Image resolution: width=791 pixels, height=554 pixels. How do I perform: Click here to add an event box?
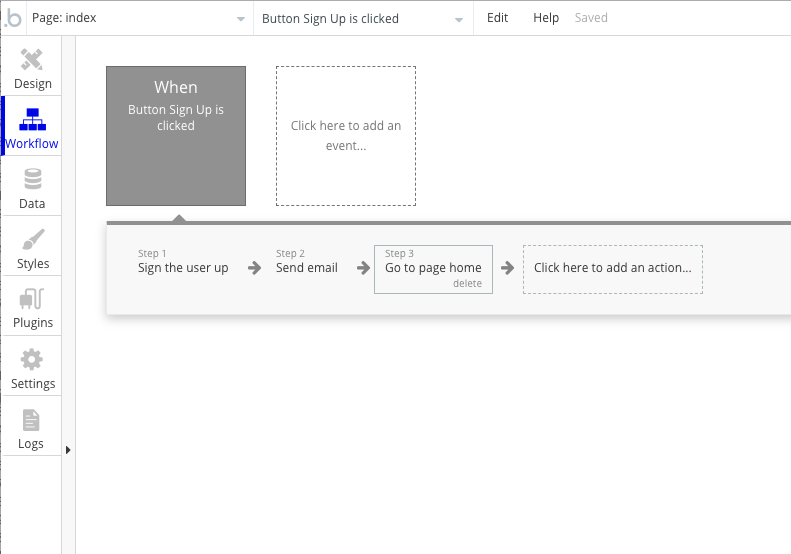[x=346, y=136]
